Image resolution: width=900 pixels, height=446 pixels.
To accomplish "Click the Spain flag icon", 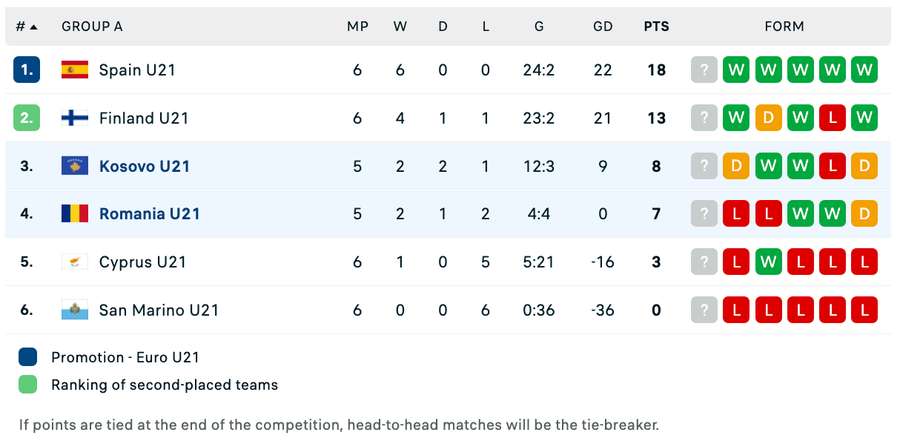I will [x=75, y=70].
